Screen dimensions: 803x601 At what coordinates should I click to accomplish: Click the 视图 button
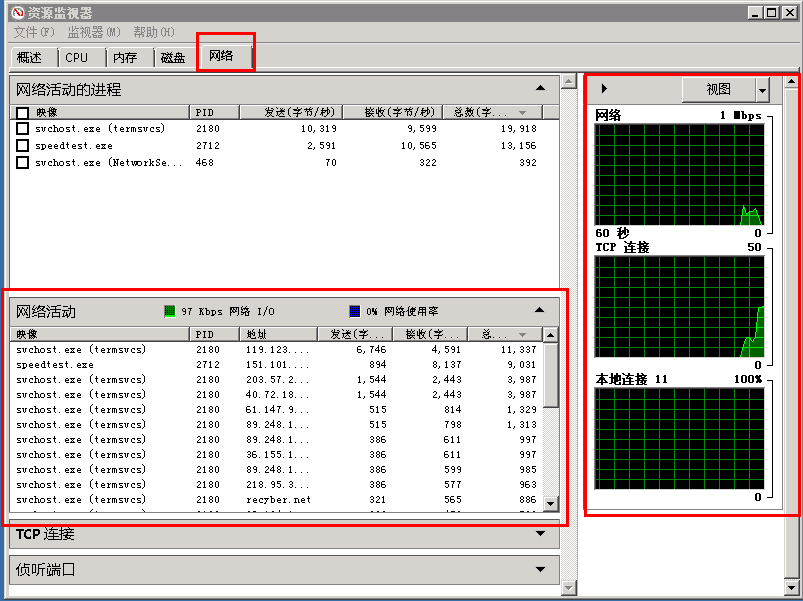tap(718, 90)
